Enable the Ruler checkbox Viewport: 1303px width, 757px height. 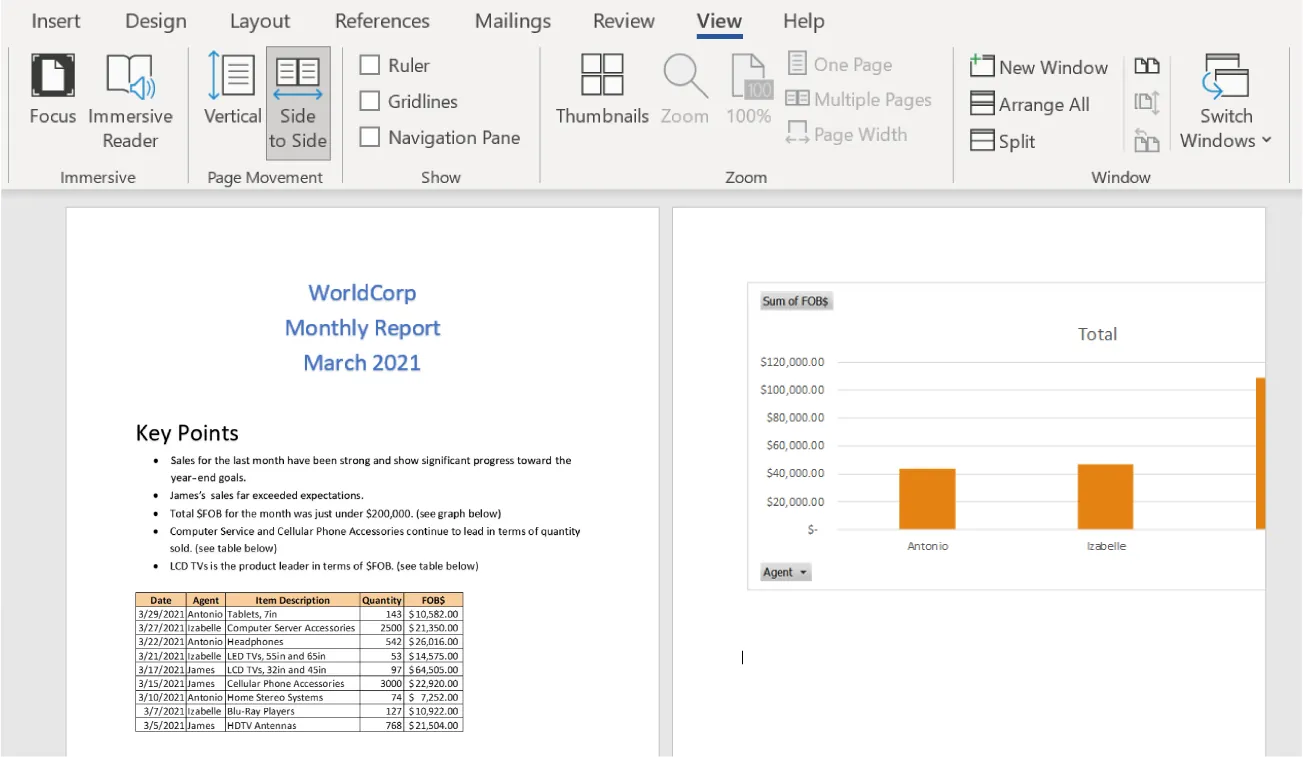click(371, 64)
